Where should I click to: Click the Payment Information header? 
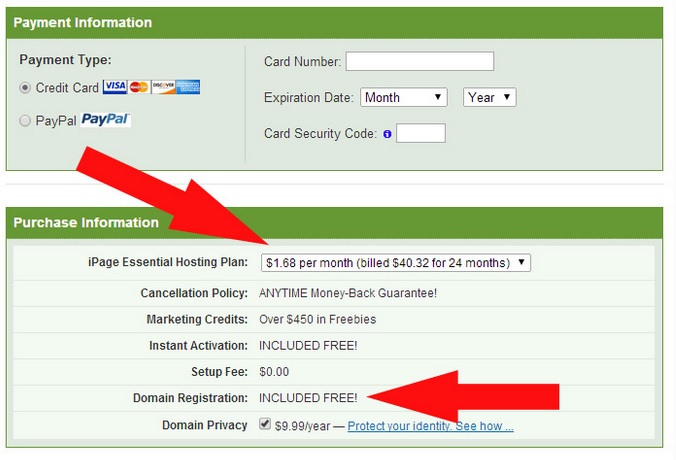[x=83, y=22]
